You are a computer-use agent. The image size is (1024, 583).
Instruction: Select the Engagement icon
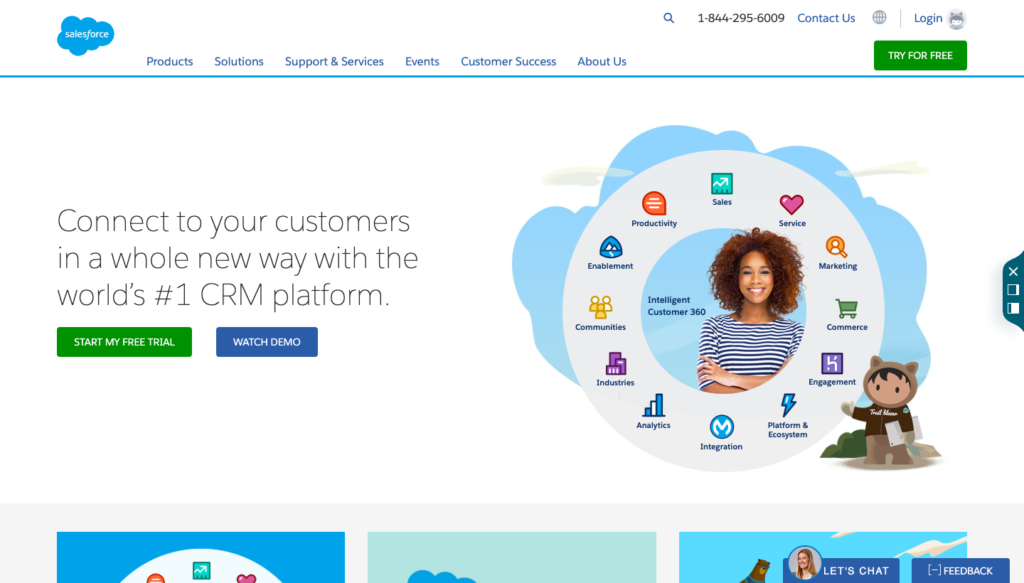(832, 363)
